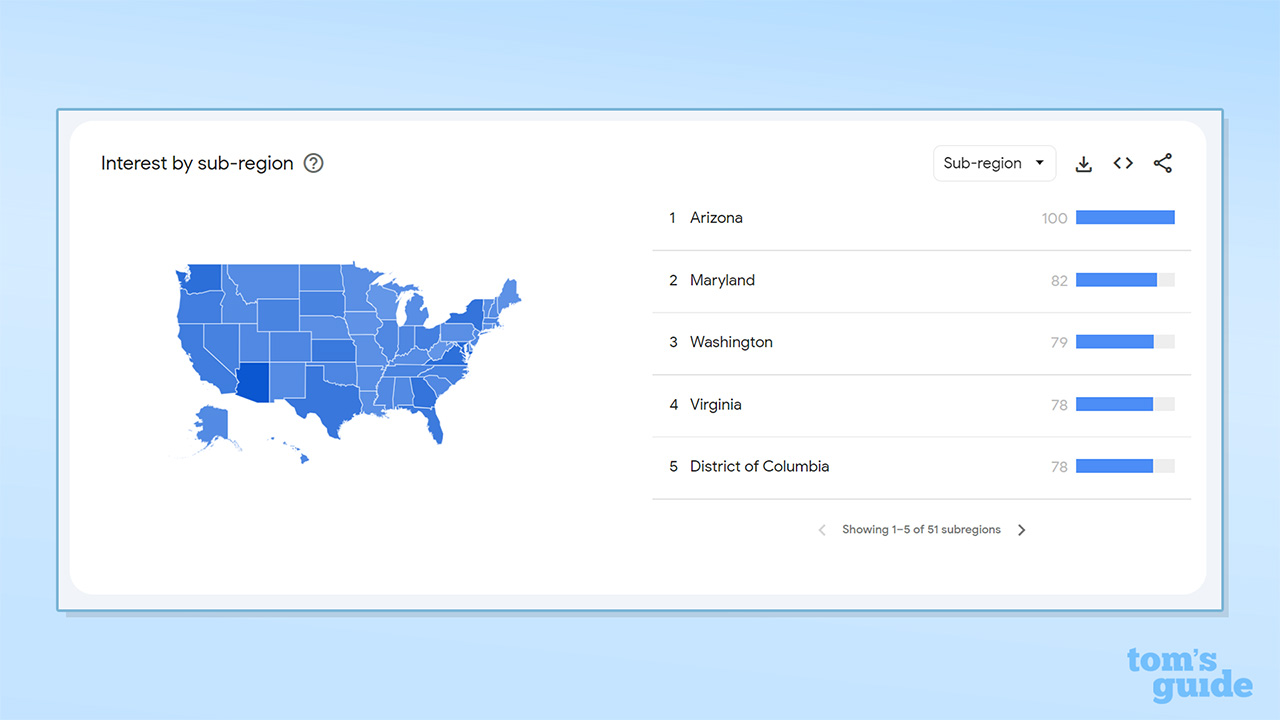The width and height of the screenshot is (1280, 720).
Task: Download the sub-region data as CSV
Action: (1083, 164)
